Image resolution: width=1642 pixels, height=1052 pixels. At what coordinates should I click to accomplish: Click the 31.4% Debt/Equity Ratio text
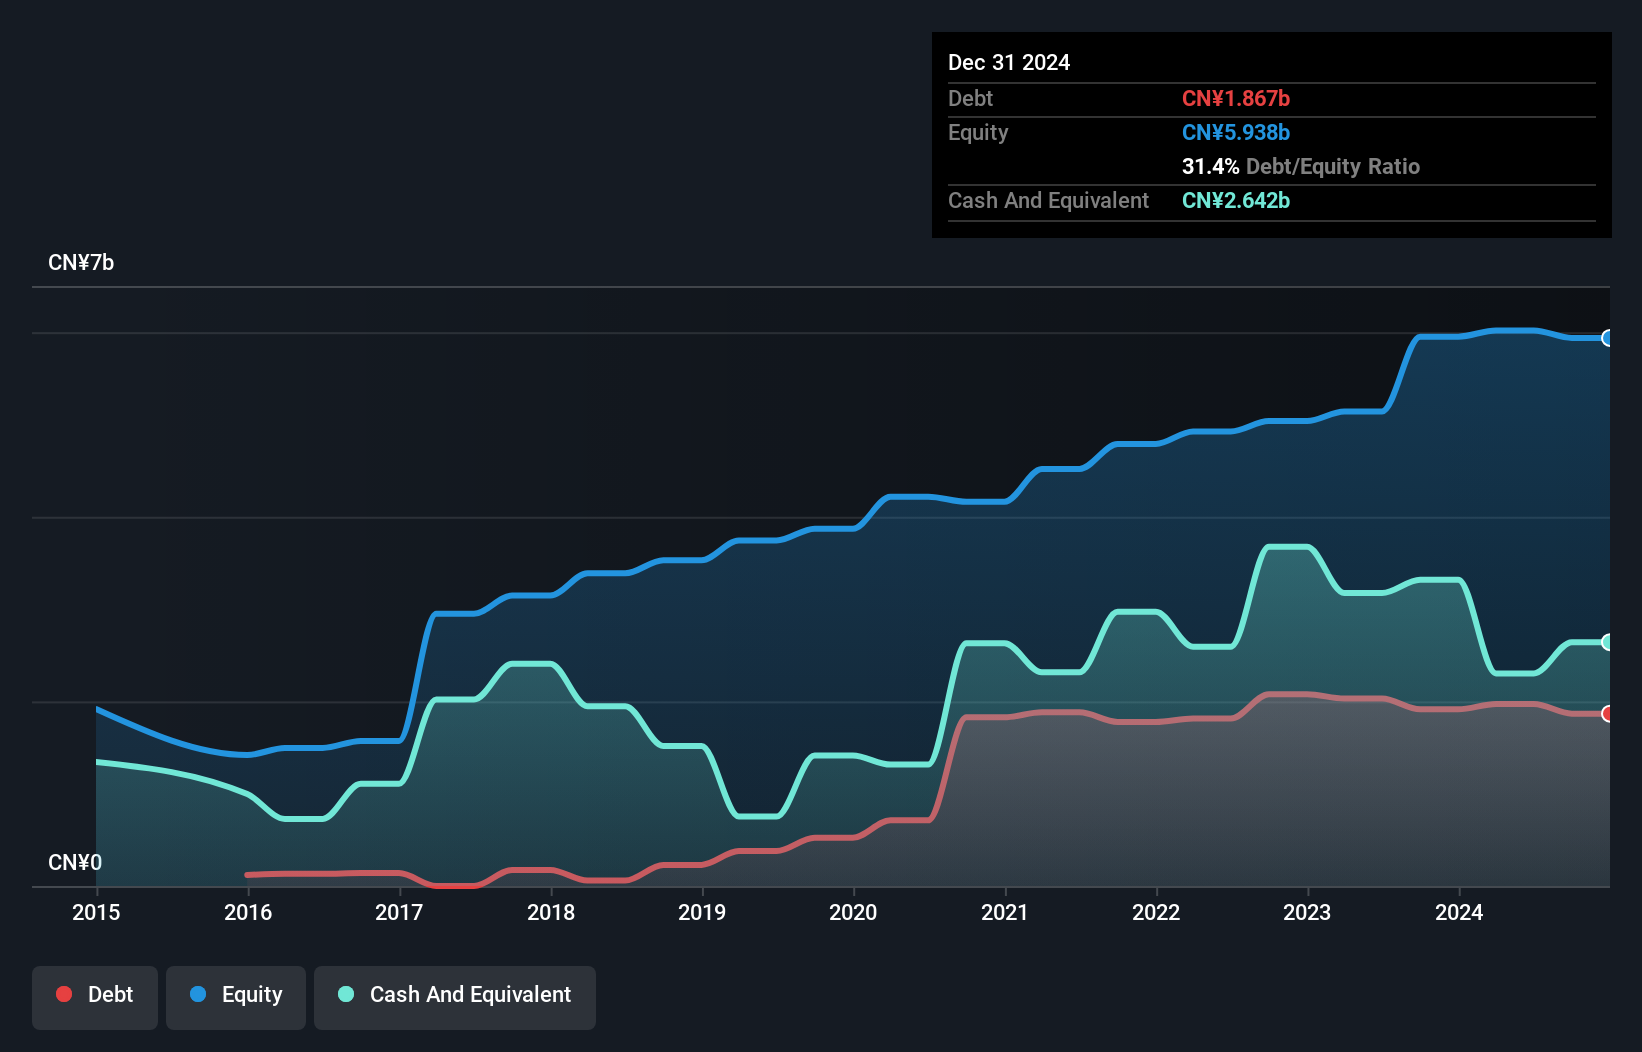(1301, 166)
